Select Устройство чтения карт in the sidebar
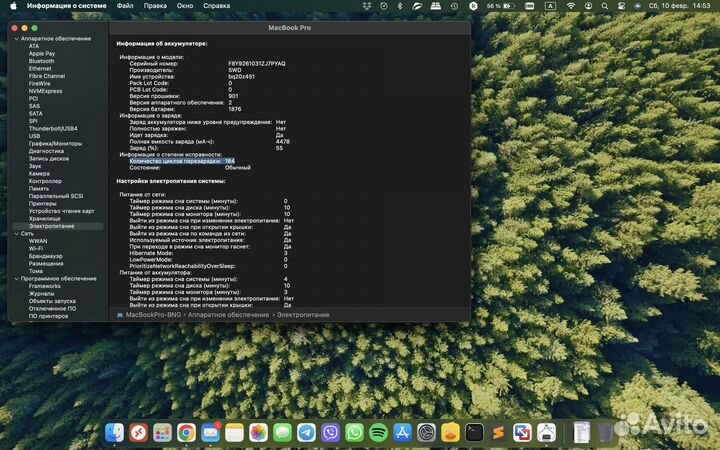The width and height of the screenshot is (720, 450). pos(62,211)
